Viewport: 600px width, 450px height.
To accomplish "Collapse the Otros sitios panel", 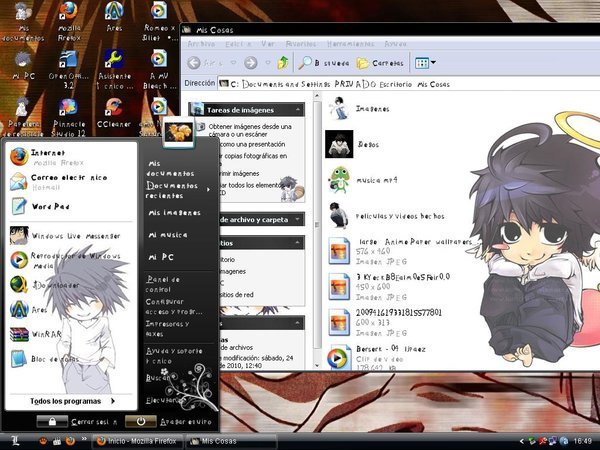I will pyautogui.click(x=298, y=243).
